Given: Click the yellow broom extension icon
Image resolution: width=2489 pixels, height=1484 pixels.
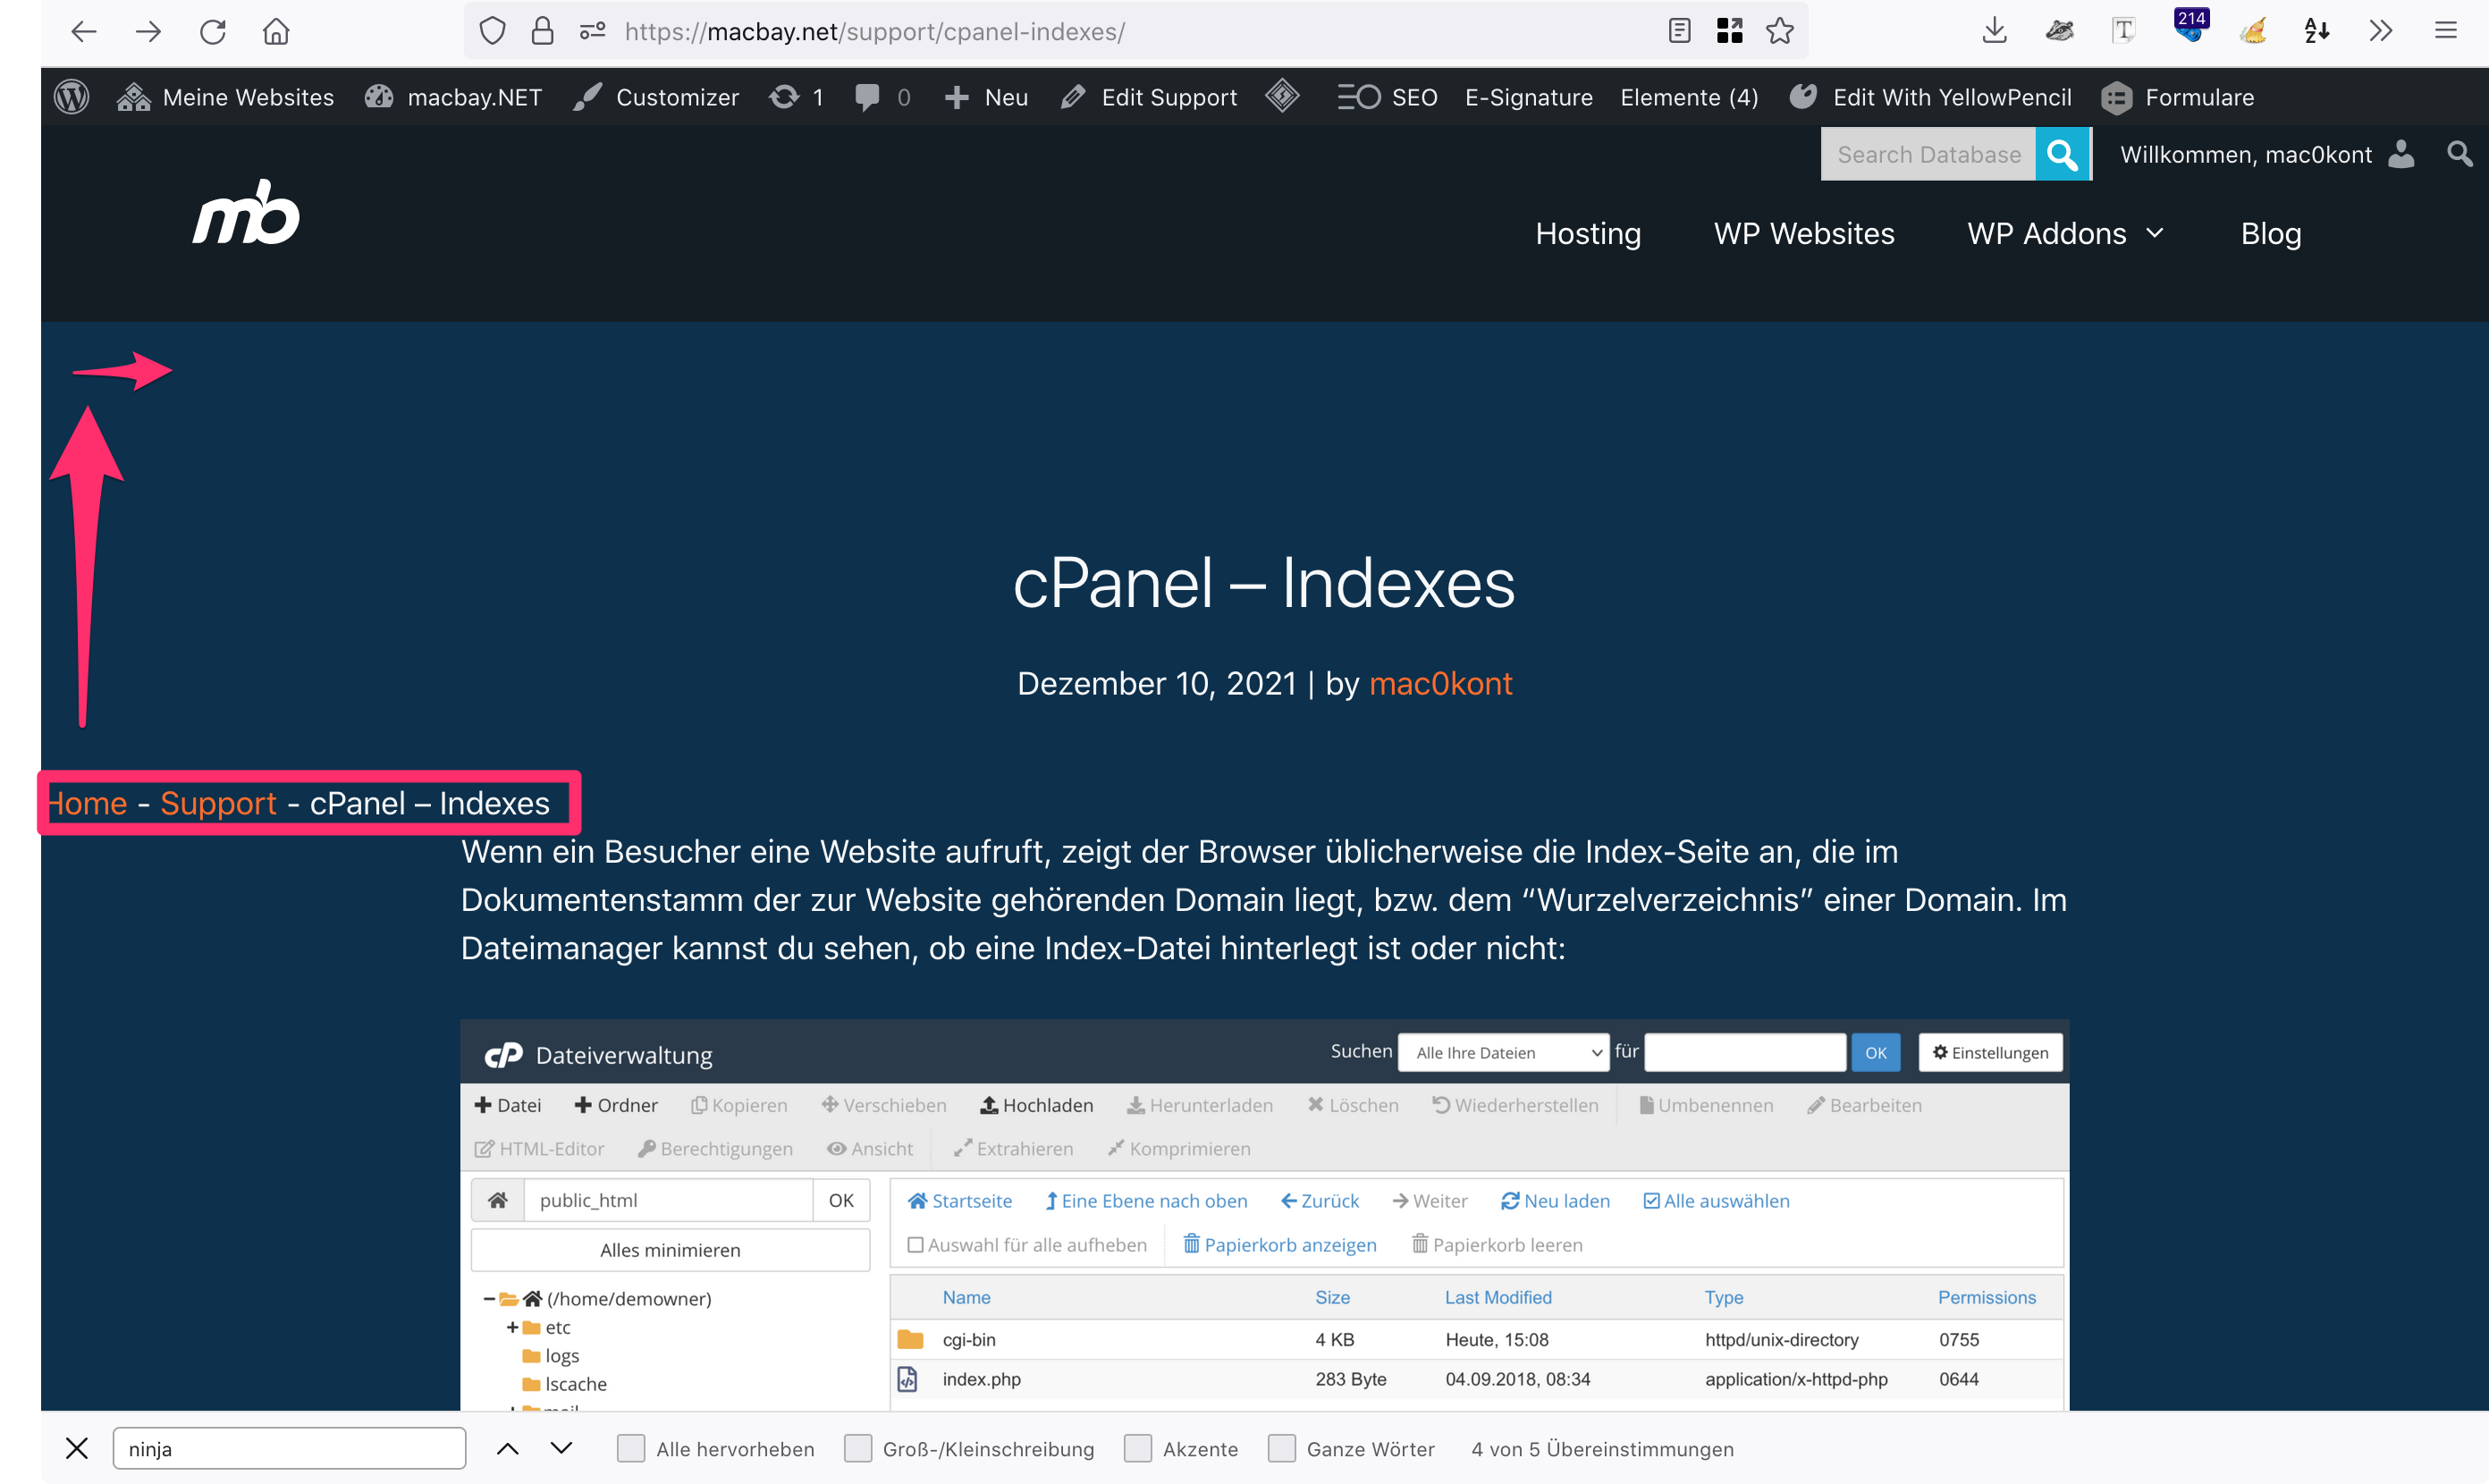Looking at the screenshot, I should (x=2253, y=31).
